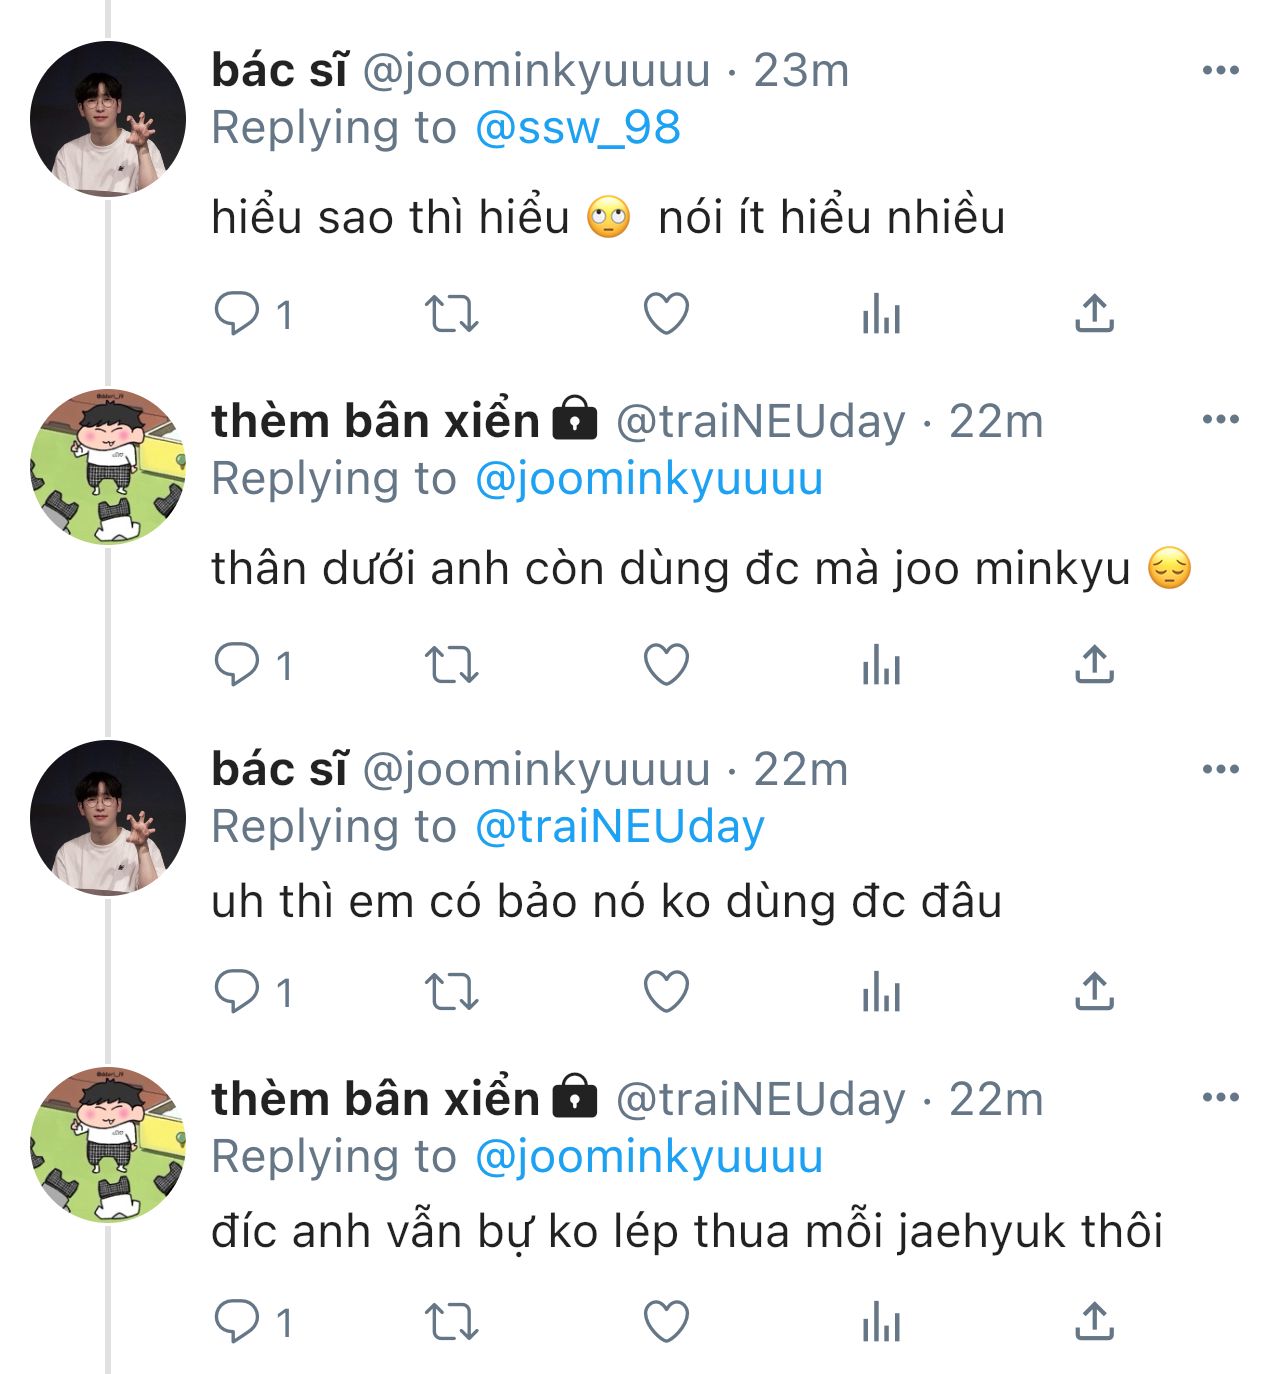Like the "thân dưới anh" tweet
Image resolution: width=1284 pixels, height=1374 pixels.
click(x=666, y=664)
